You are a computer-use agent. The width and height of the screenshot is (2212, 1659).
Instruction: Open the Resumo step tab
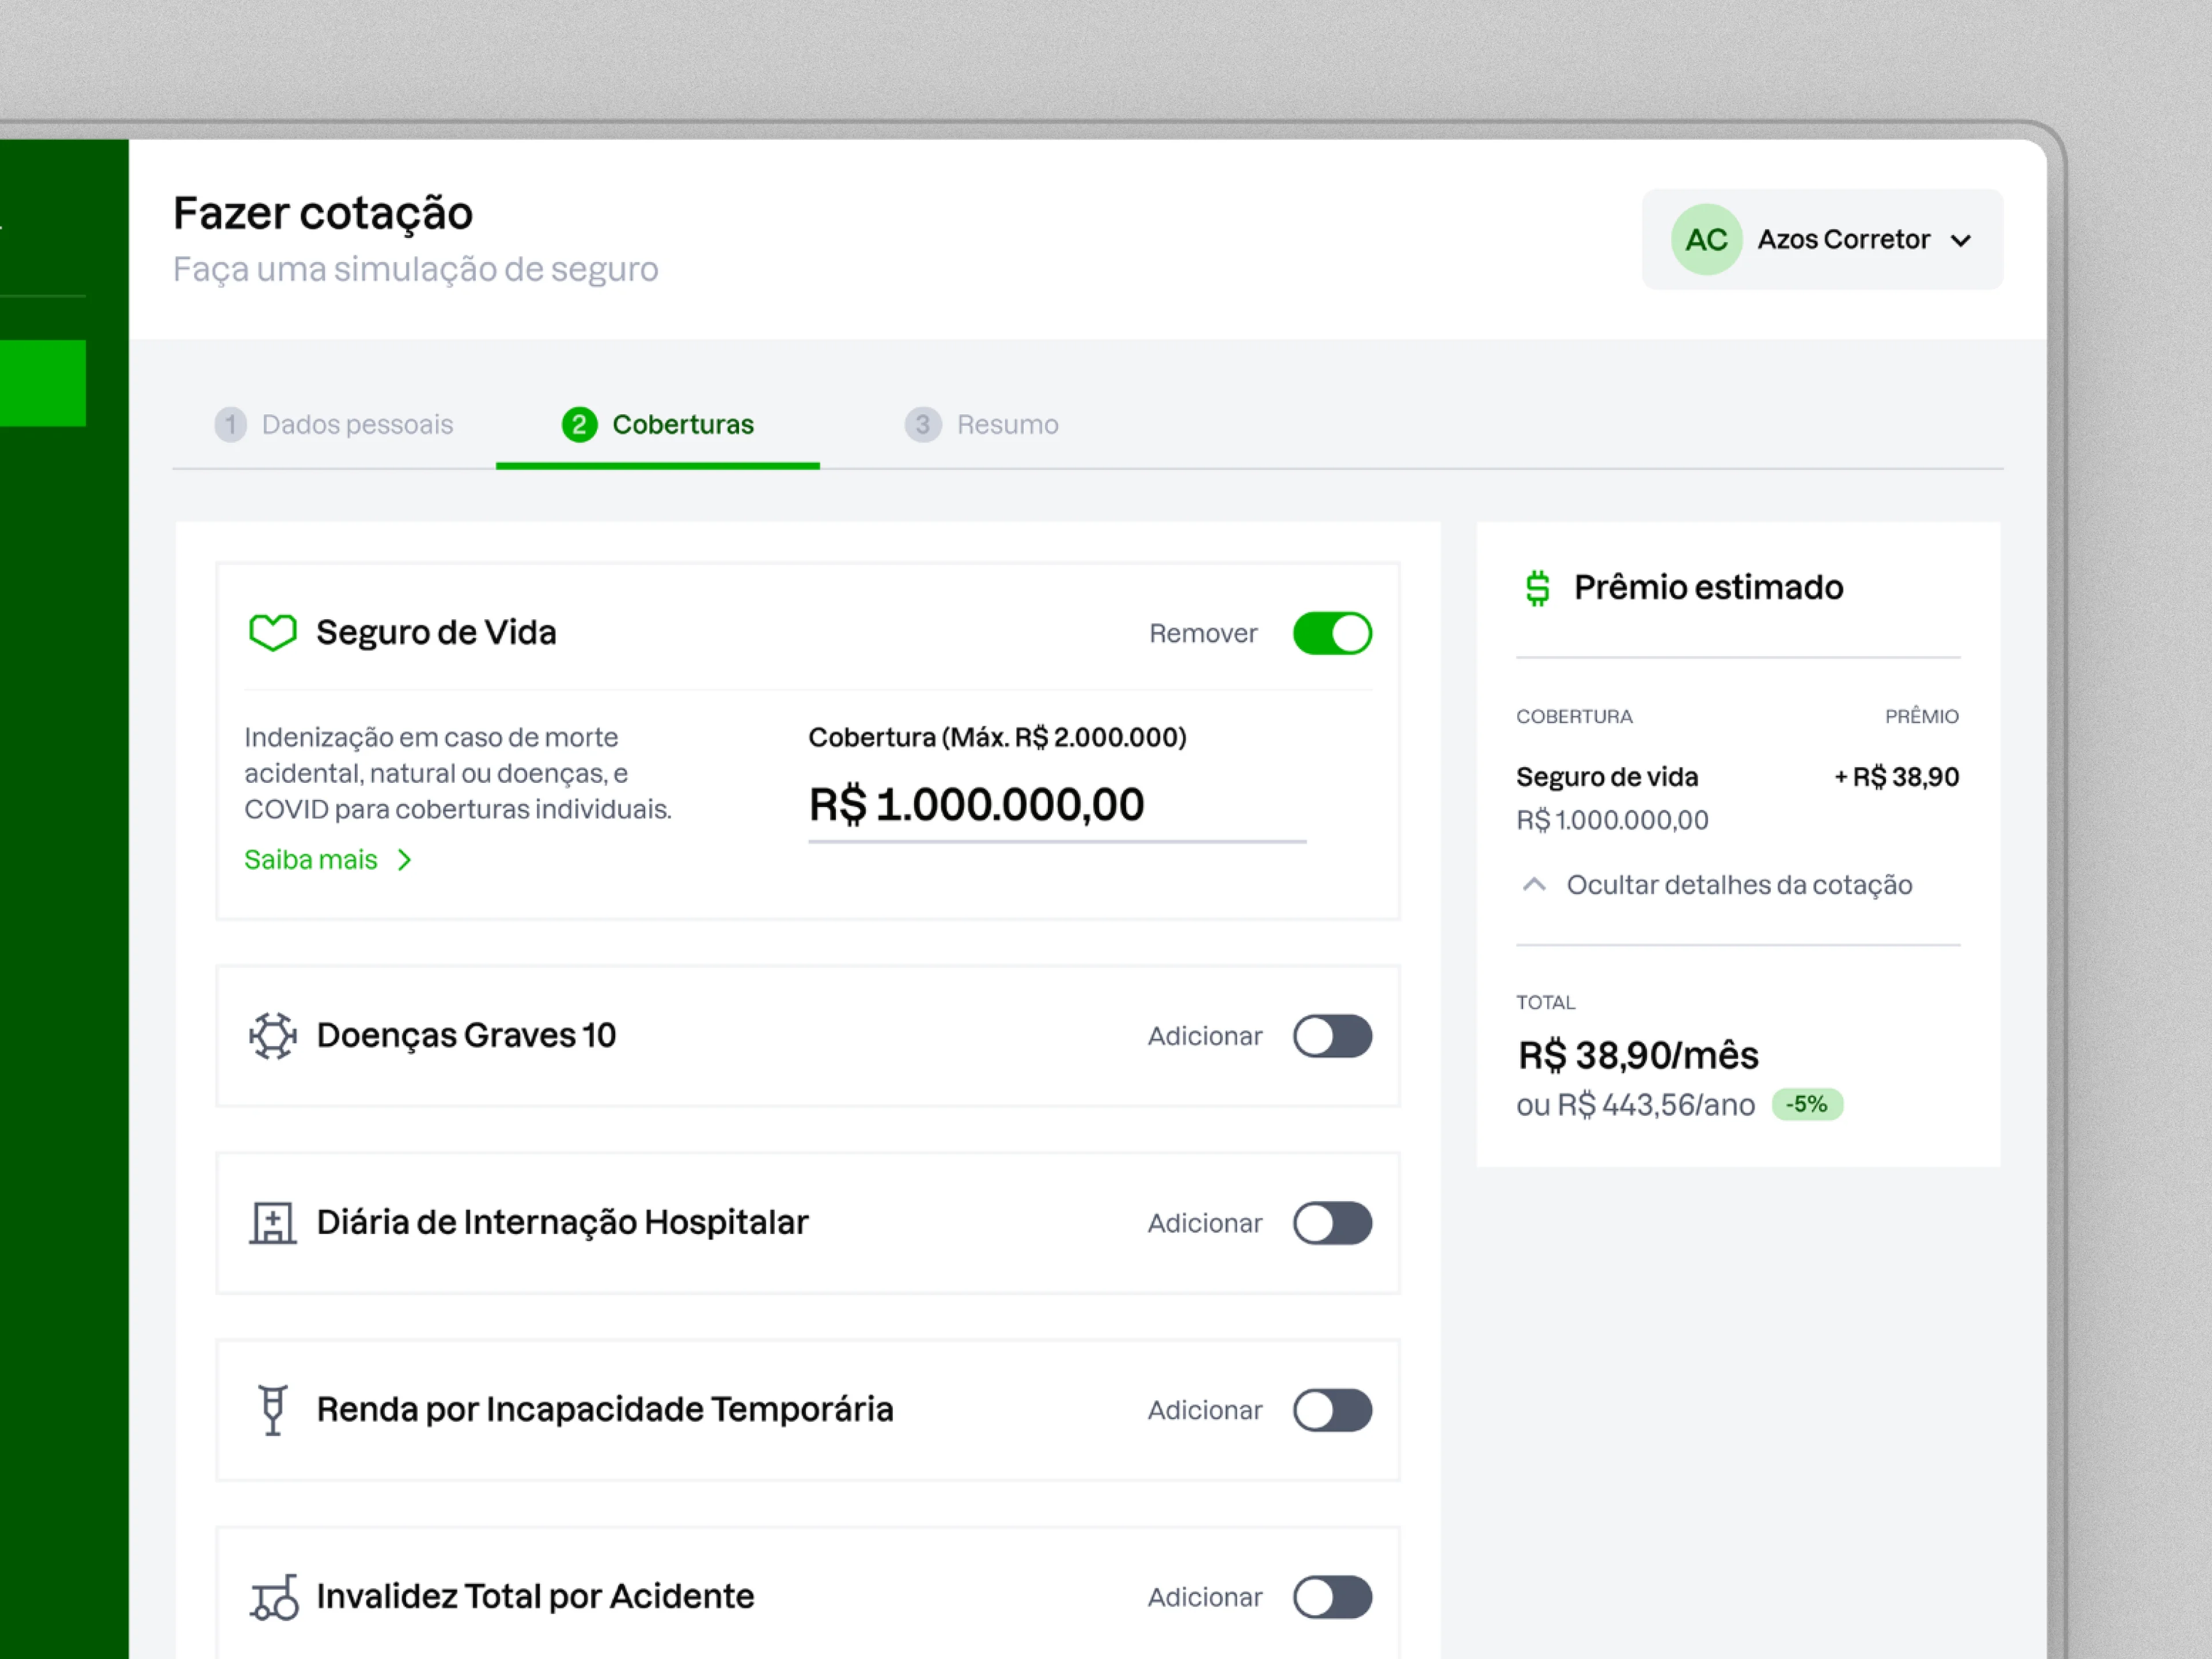click(x=983, y=425)
